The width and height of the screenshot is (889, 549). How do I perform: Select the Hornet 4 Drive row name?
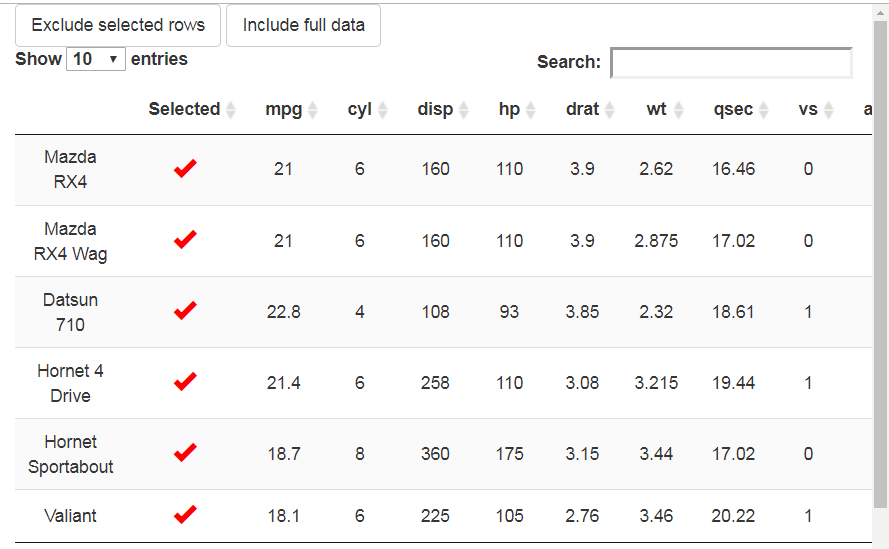click(71, 383)
